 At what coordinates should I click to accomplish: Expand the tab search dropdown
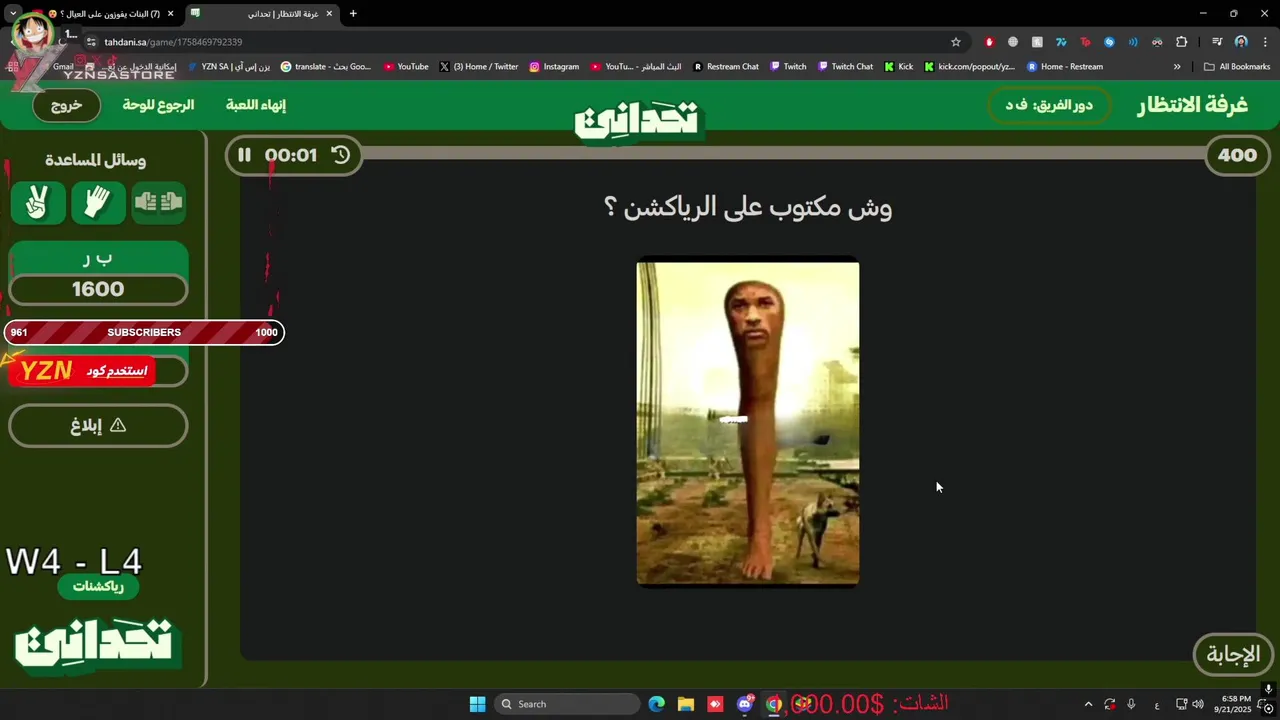point(13,14)
